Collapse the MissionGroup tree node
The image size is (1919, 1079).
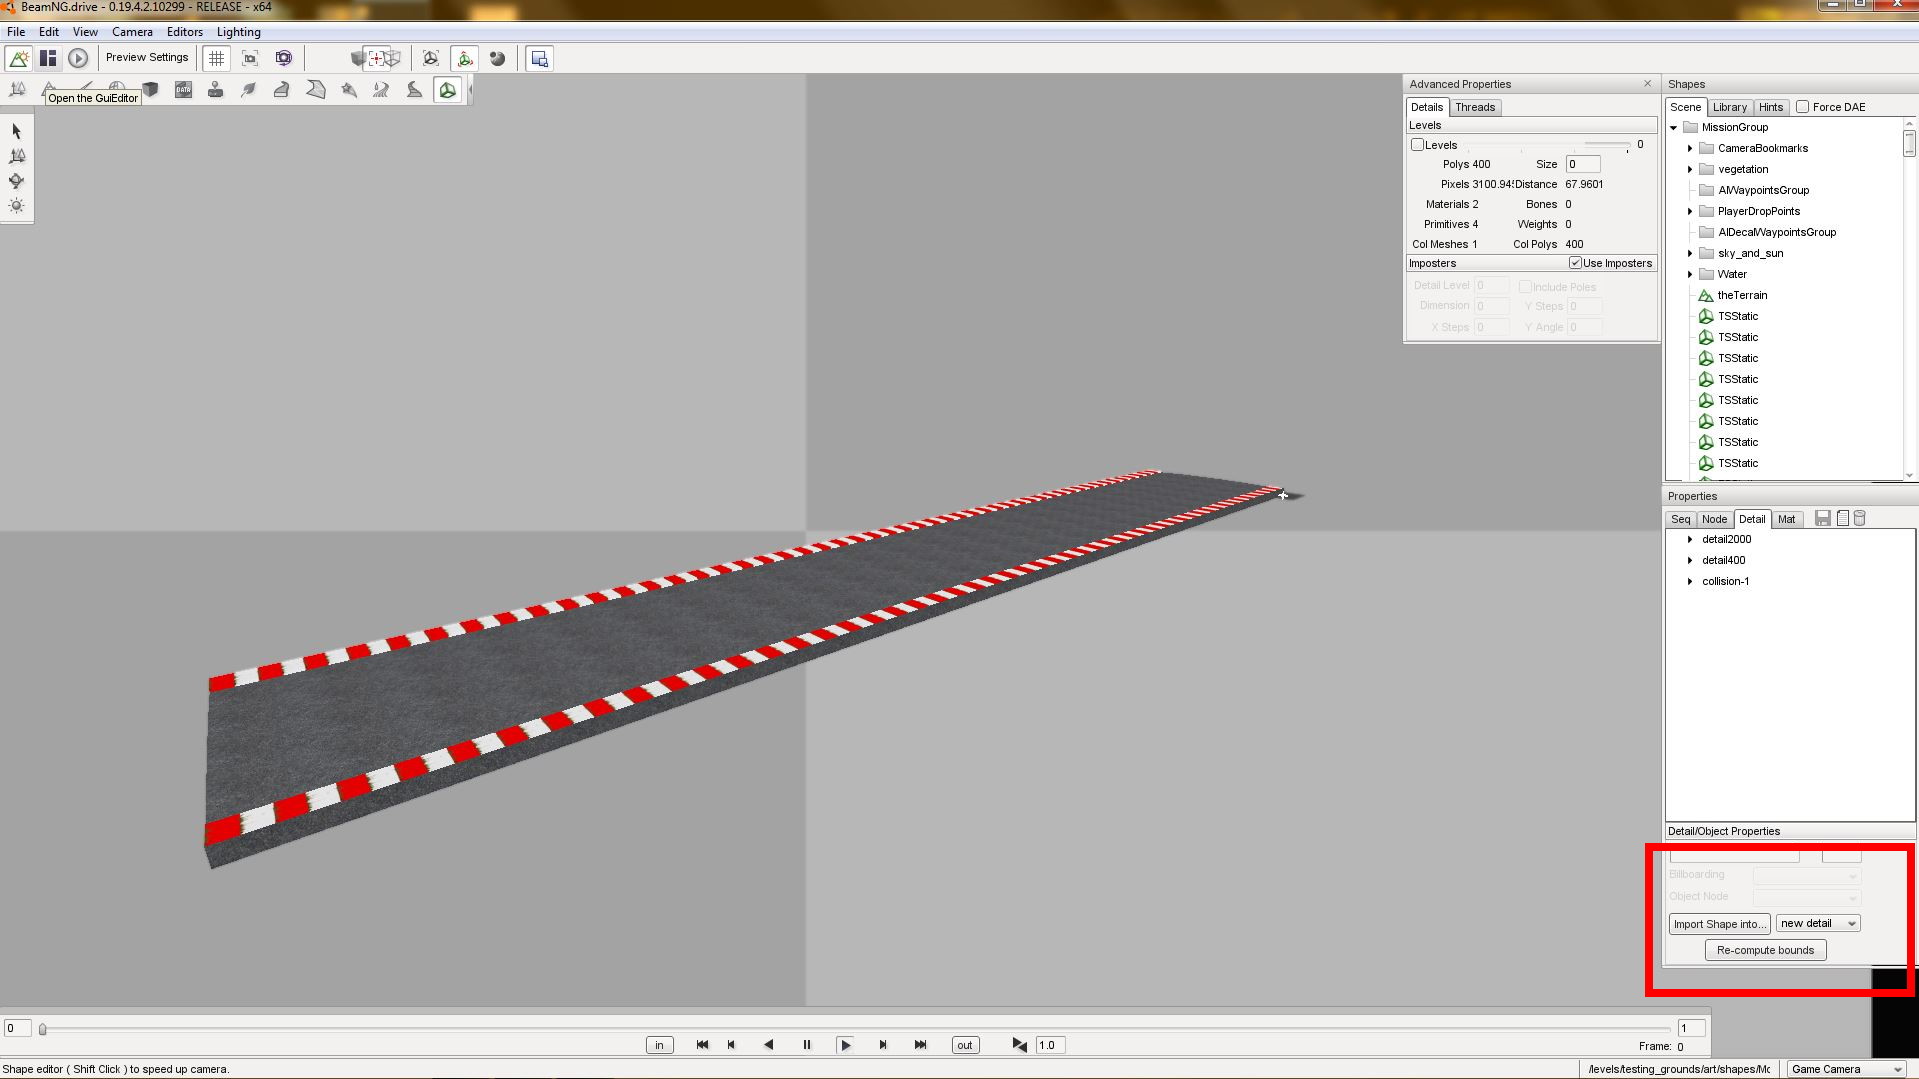click(x=1674, y=128)
